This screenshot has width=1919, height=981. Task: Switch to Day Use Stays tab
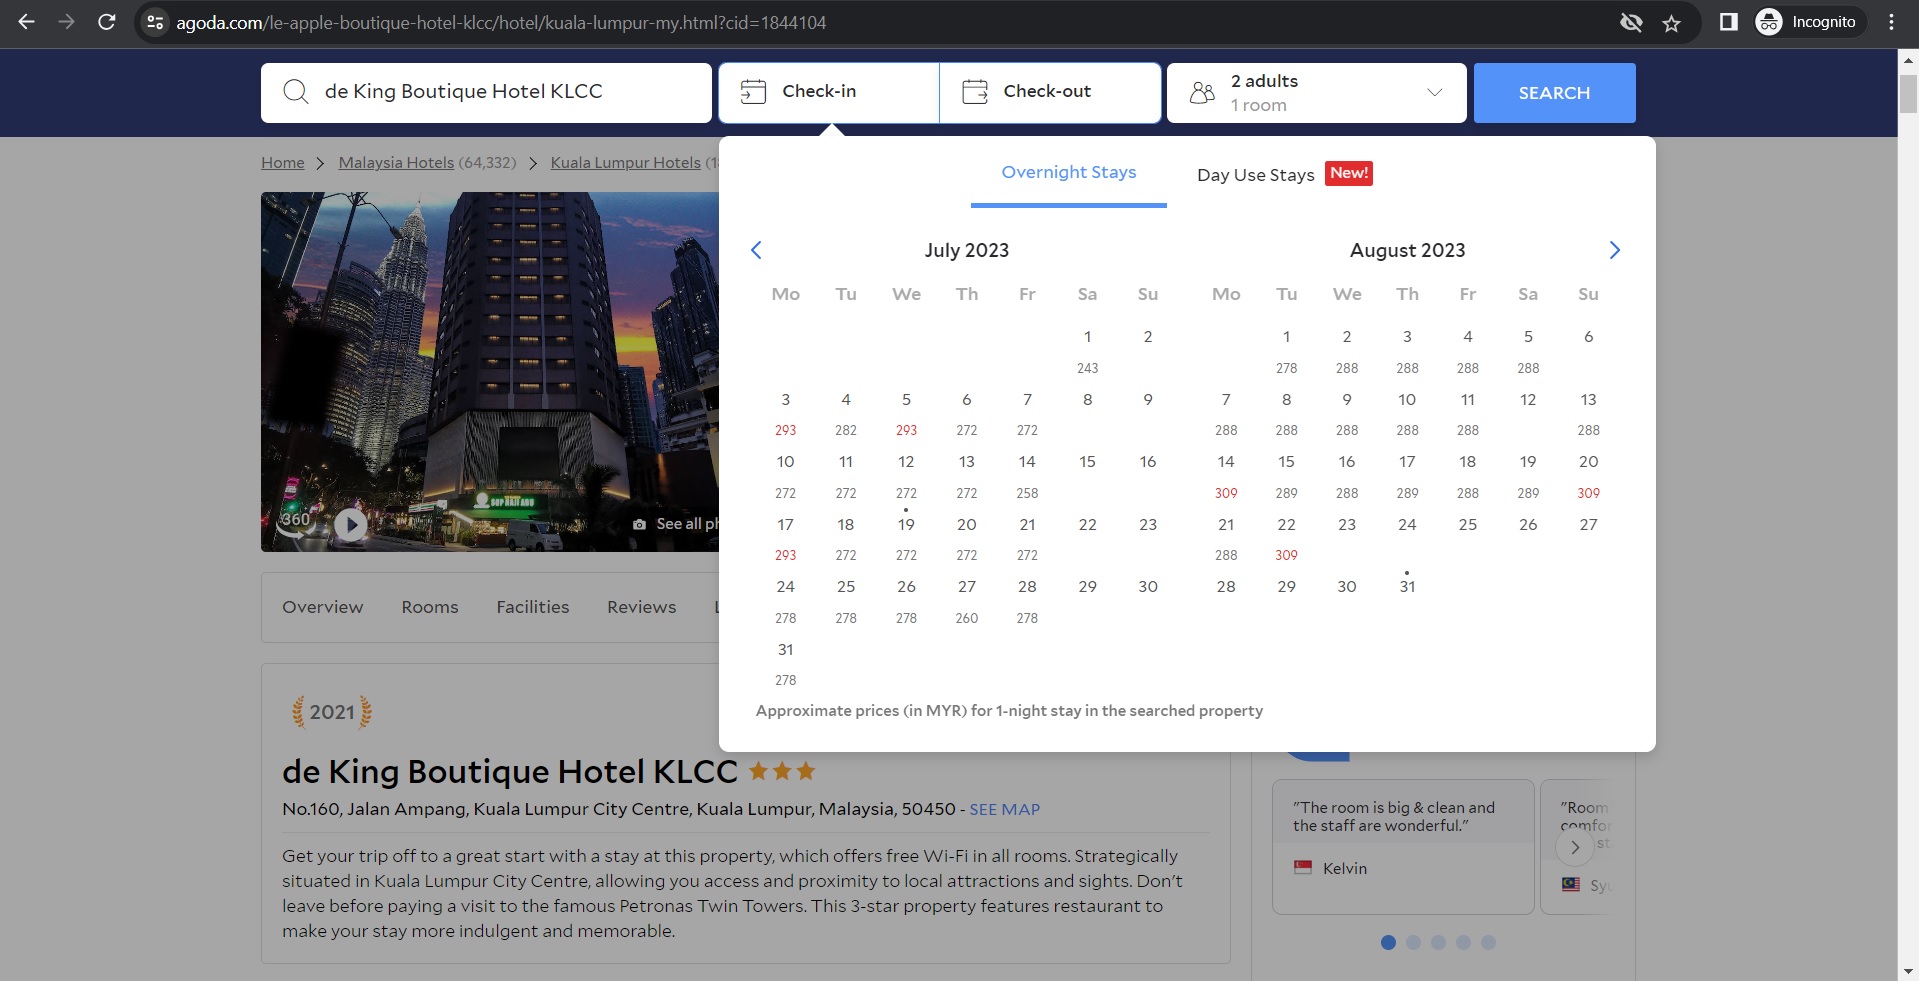[x=1255, y=175]
